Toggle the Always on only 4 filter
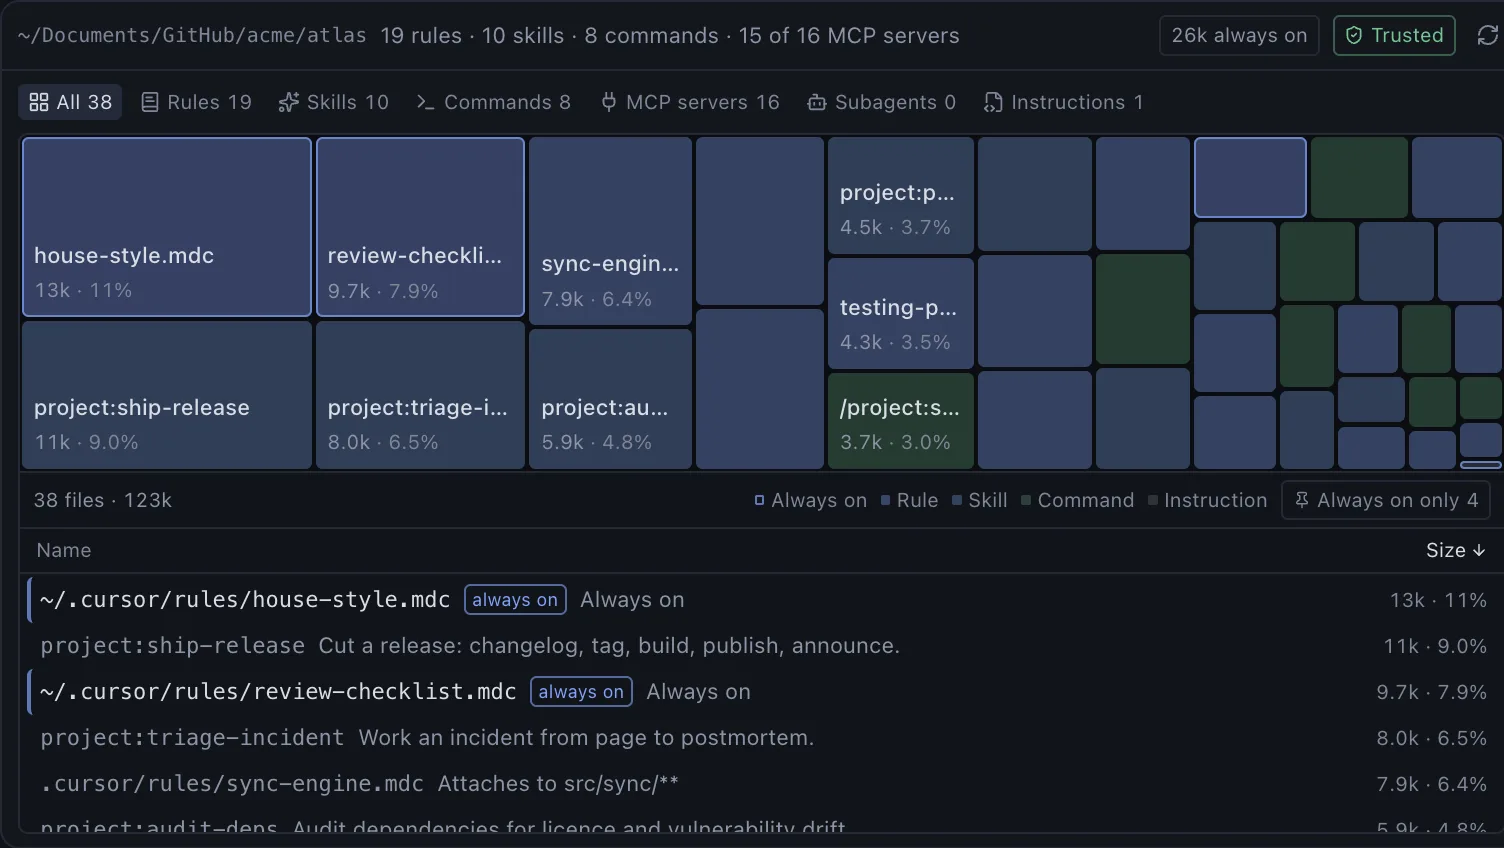The image size is (1504, 848). (x=1386, y=500)
